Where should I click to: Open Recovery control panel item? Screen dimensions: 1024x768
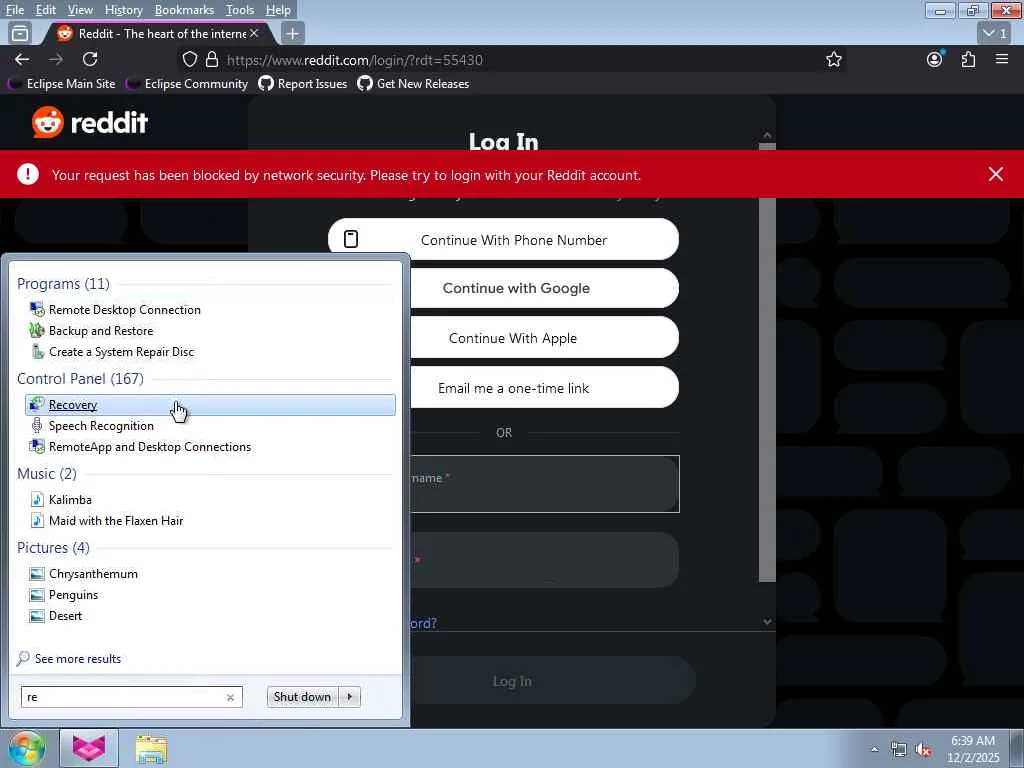tap(210, 405)
